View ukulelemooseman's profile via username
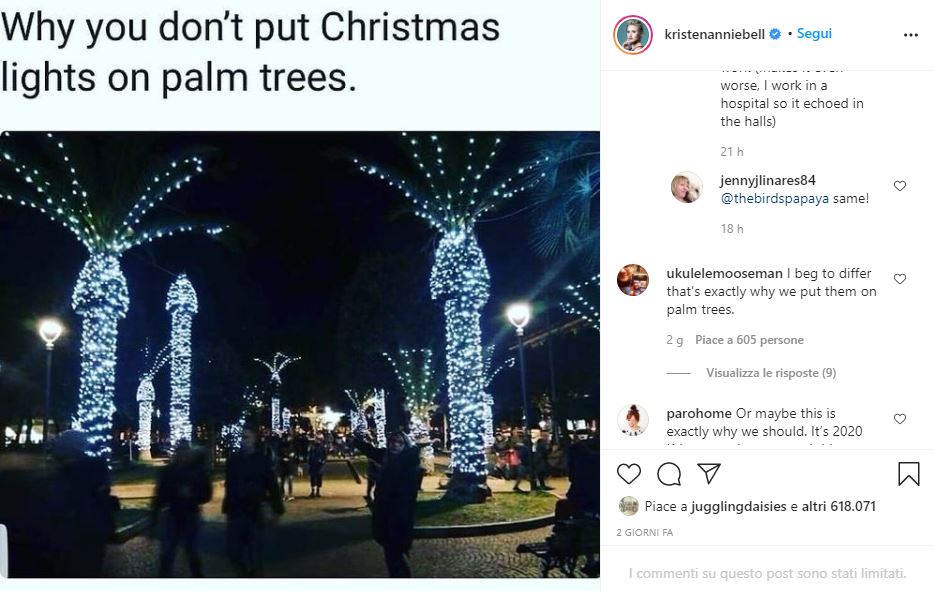 724,273
